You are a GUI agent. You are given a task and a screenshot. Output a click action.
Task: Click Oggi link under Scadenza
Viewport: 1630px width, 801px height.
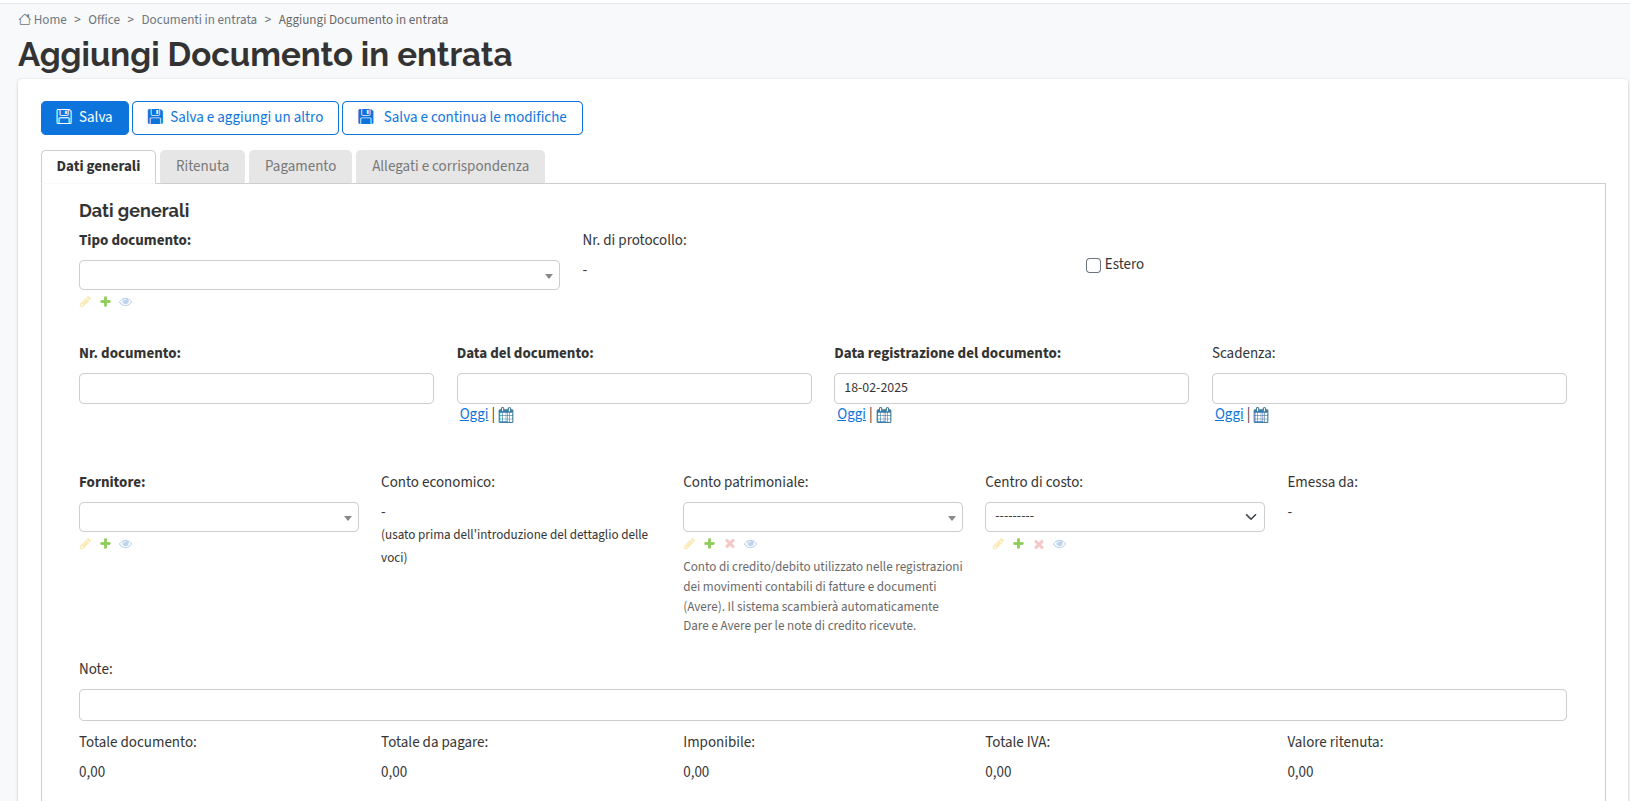[1229, 414]
